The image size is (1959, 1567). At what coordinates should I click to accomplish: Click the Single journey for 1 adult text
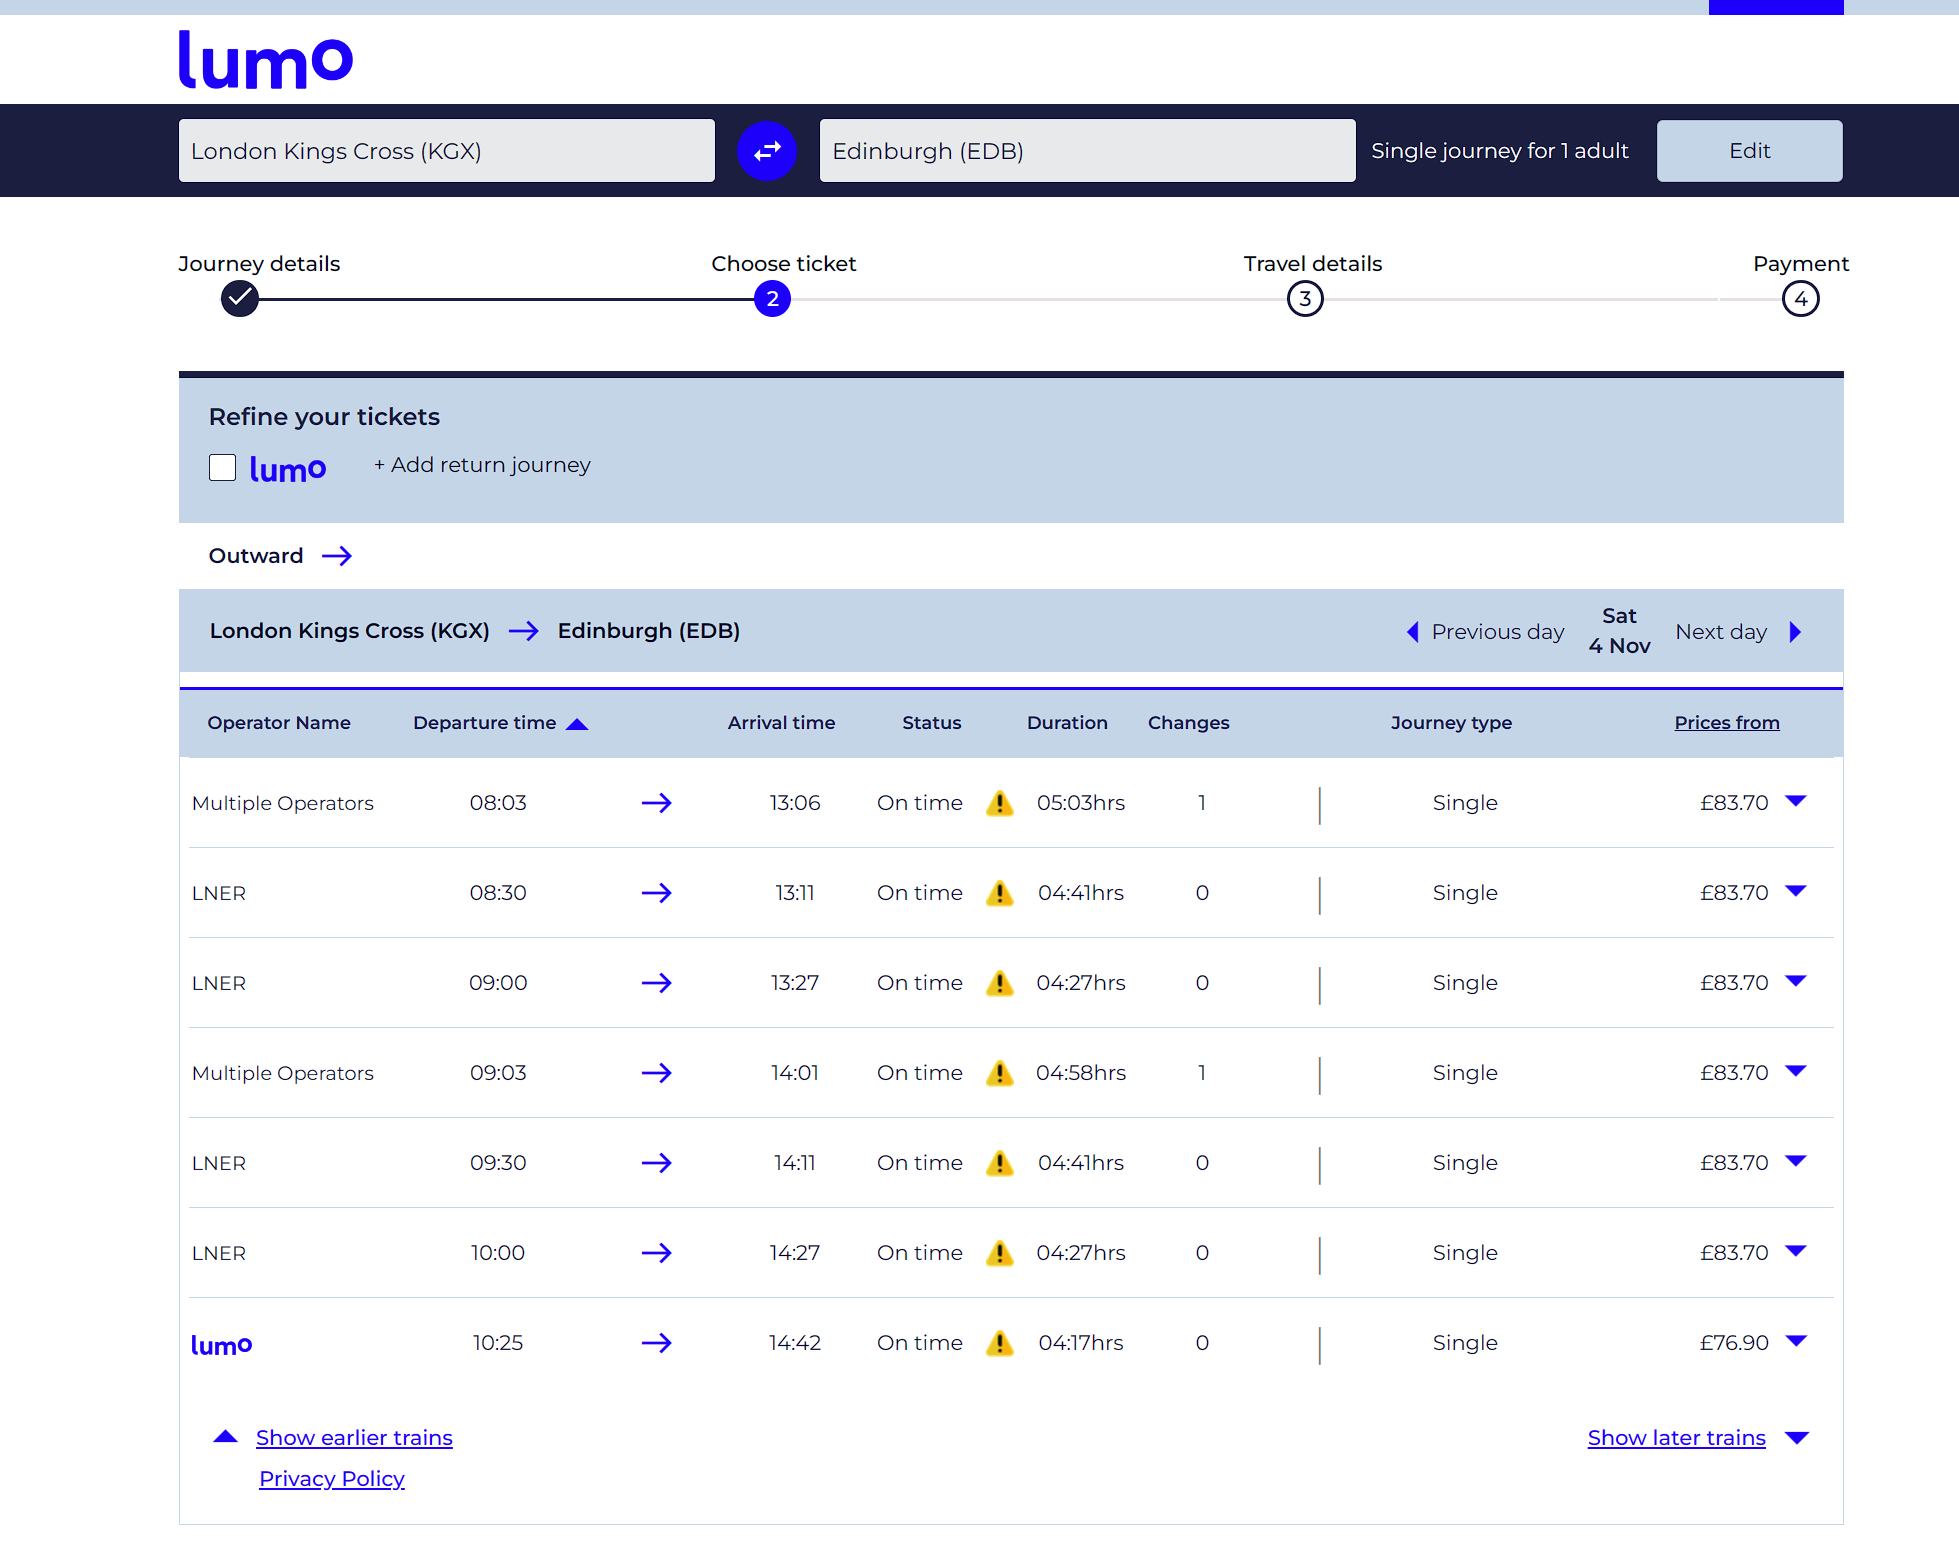coord(1500,151)
